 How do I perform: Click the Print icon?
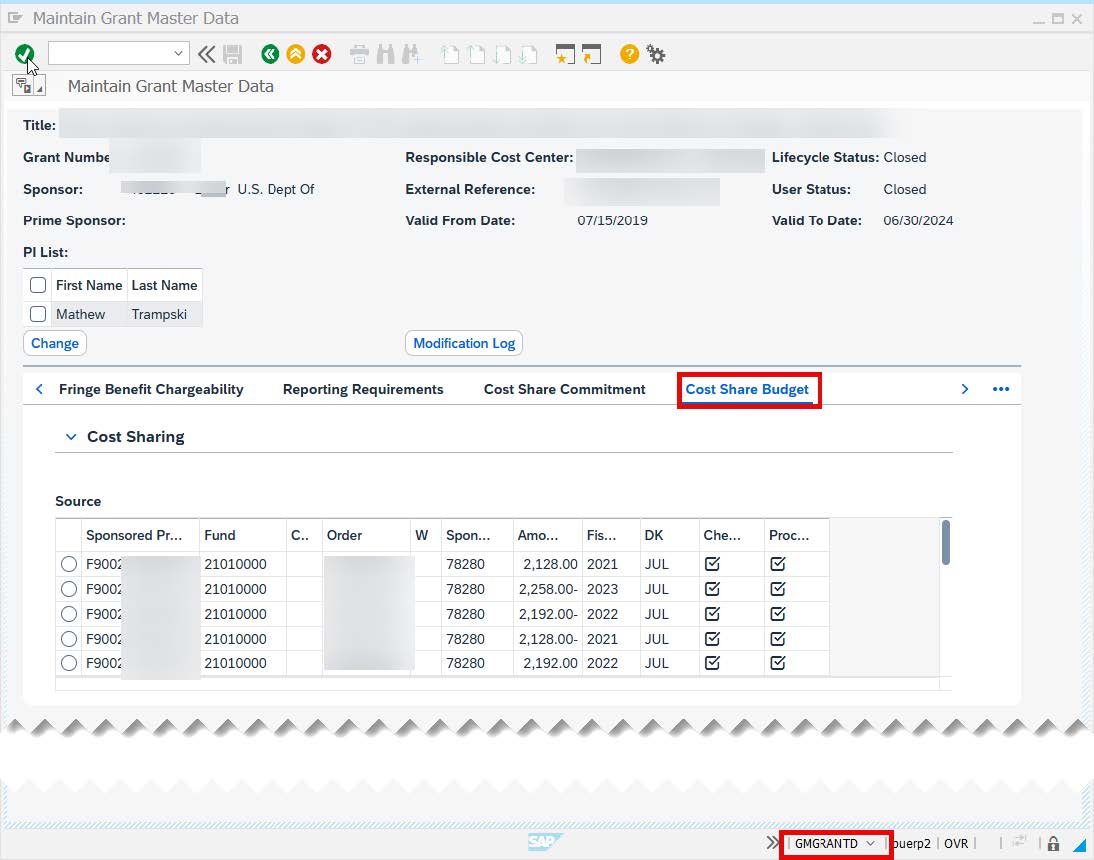tap(359, 54)
